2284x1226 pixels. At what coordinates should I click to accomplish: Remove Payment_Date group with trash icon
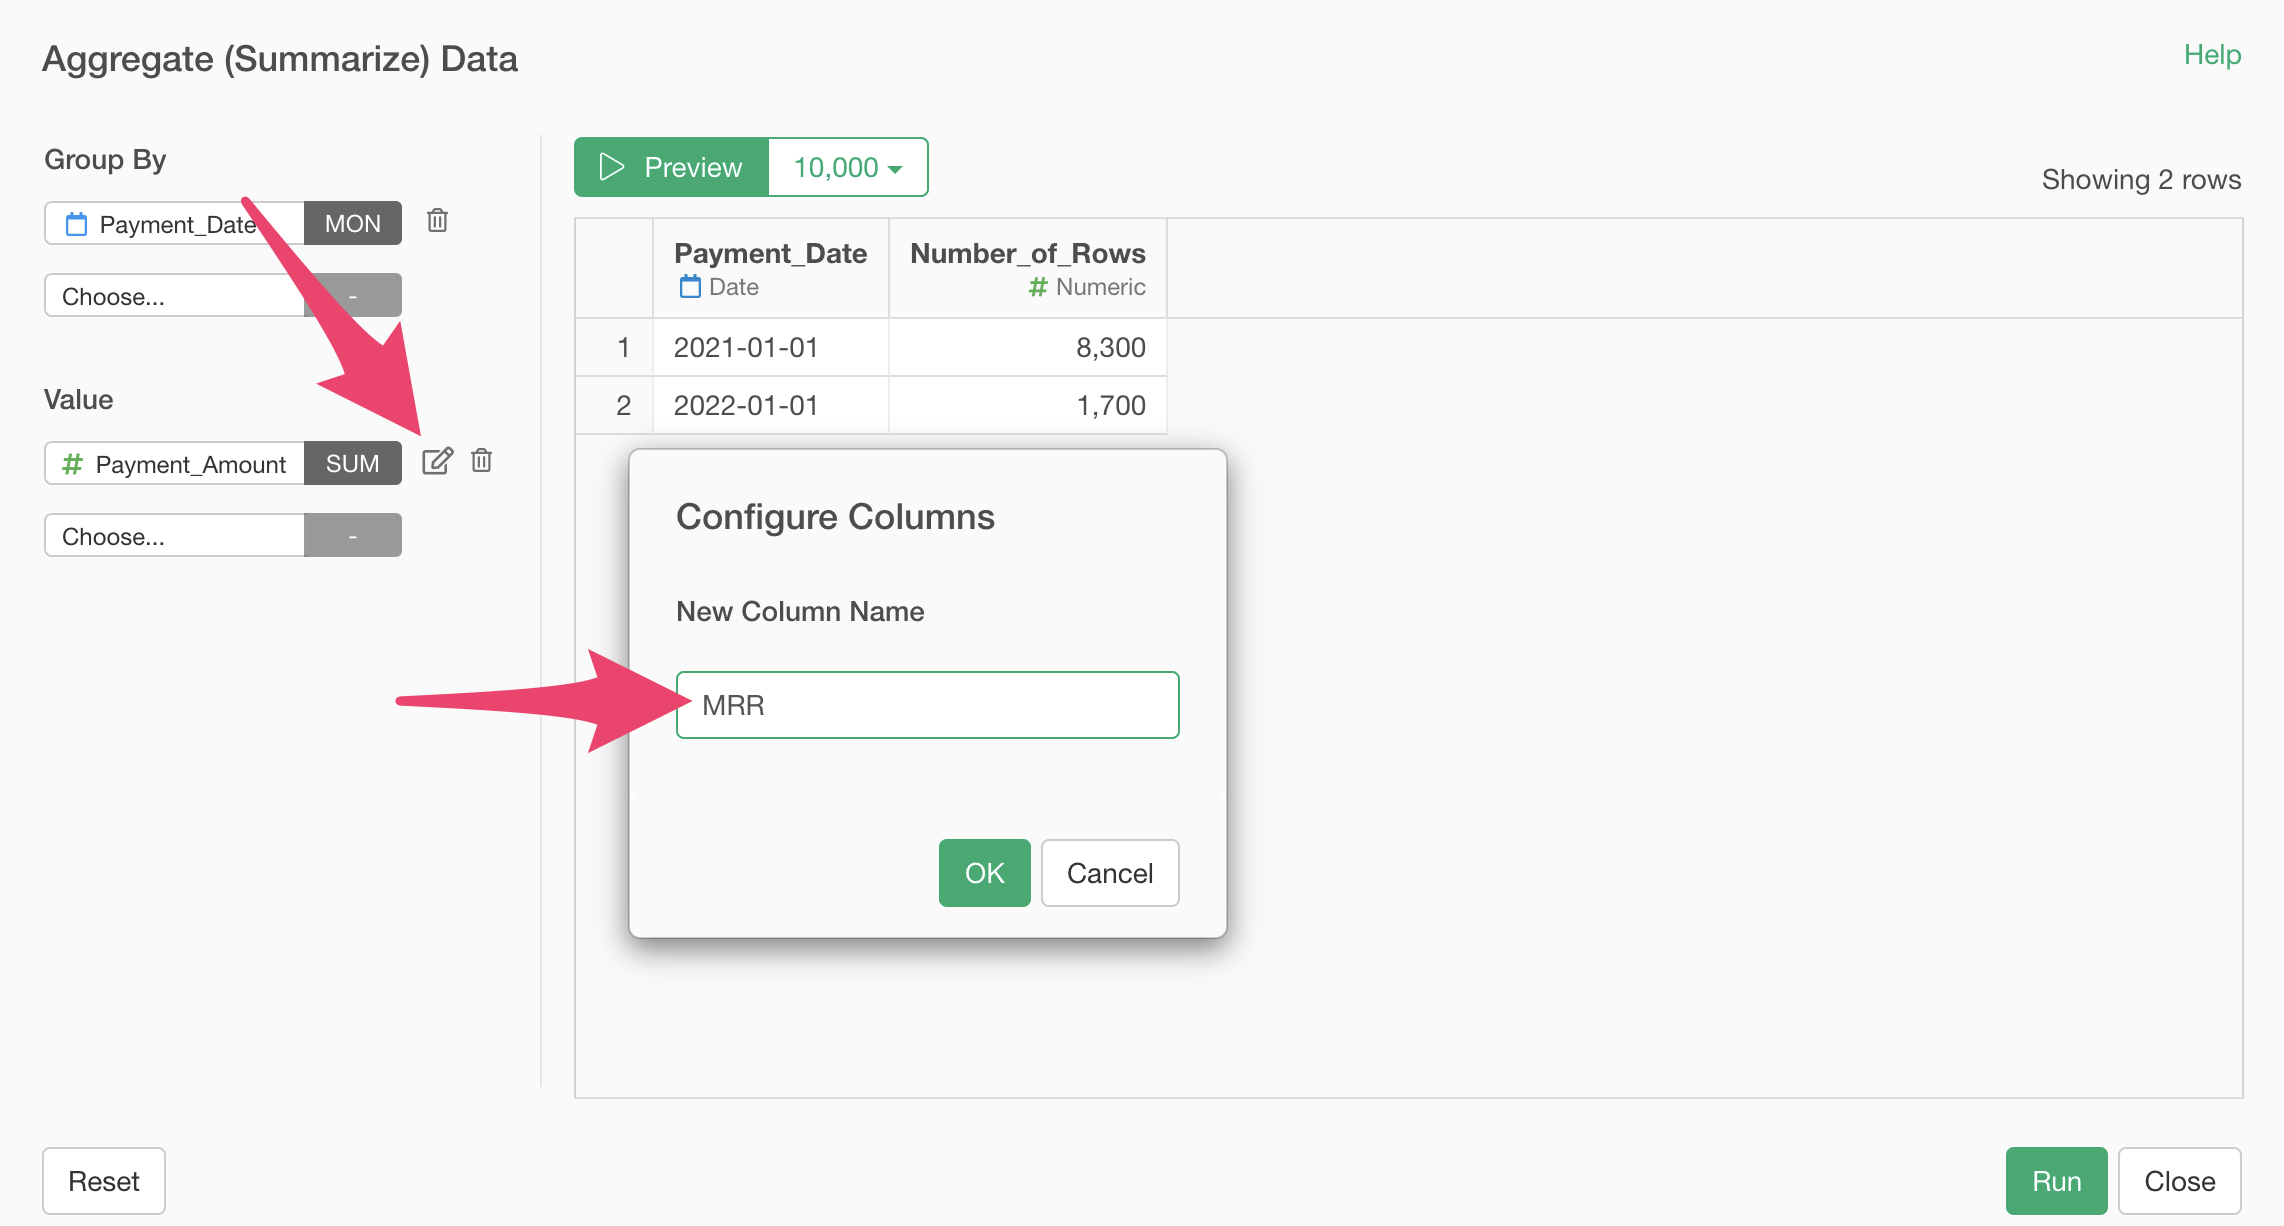pos(437,221)
